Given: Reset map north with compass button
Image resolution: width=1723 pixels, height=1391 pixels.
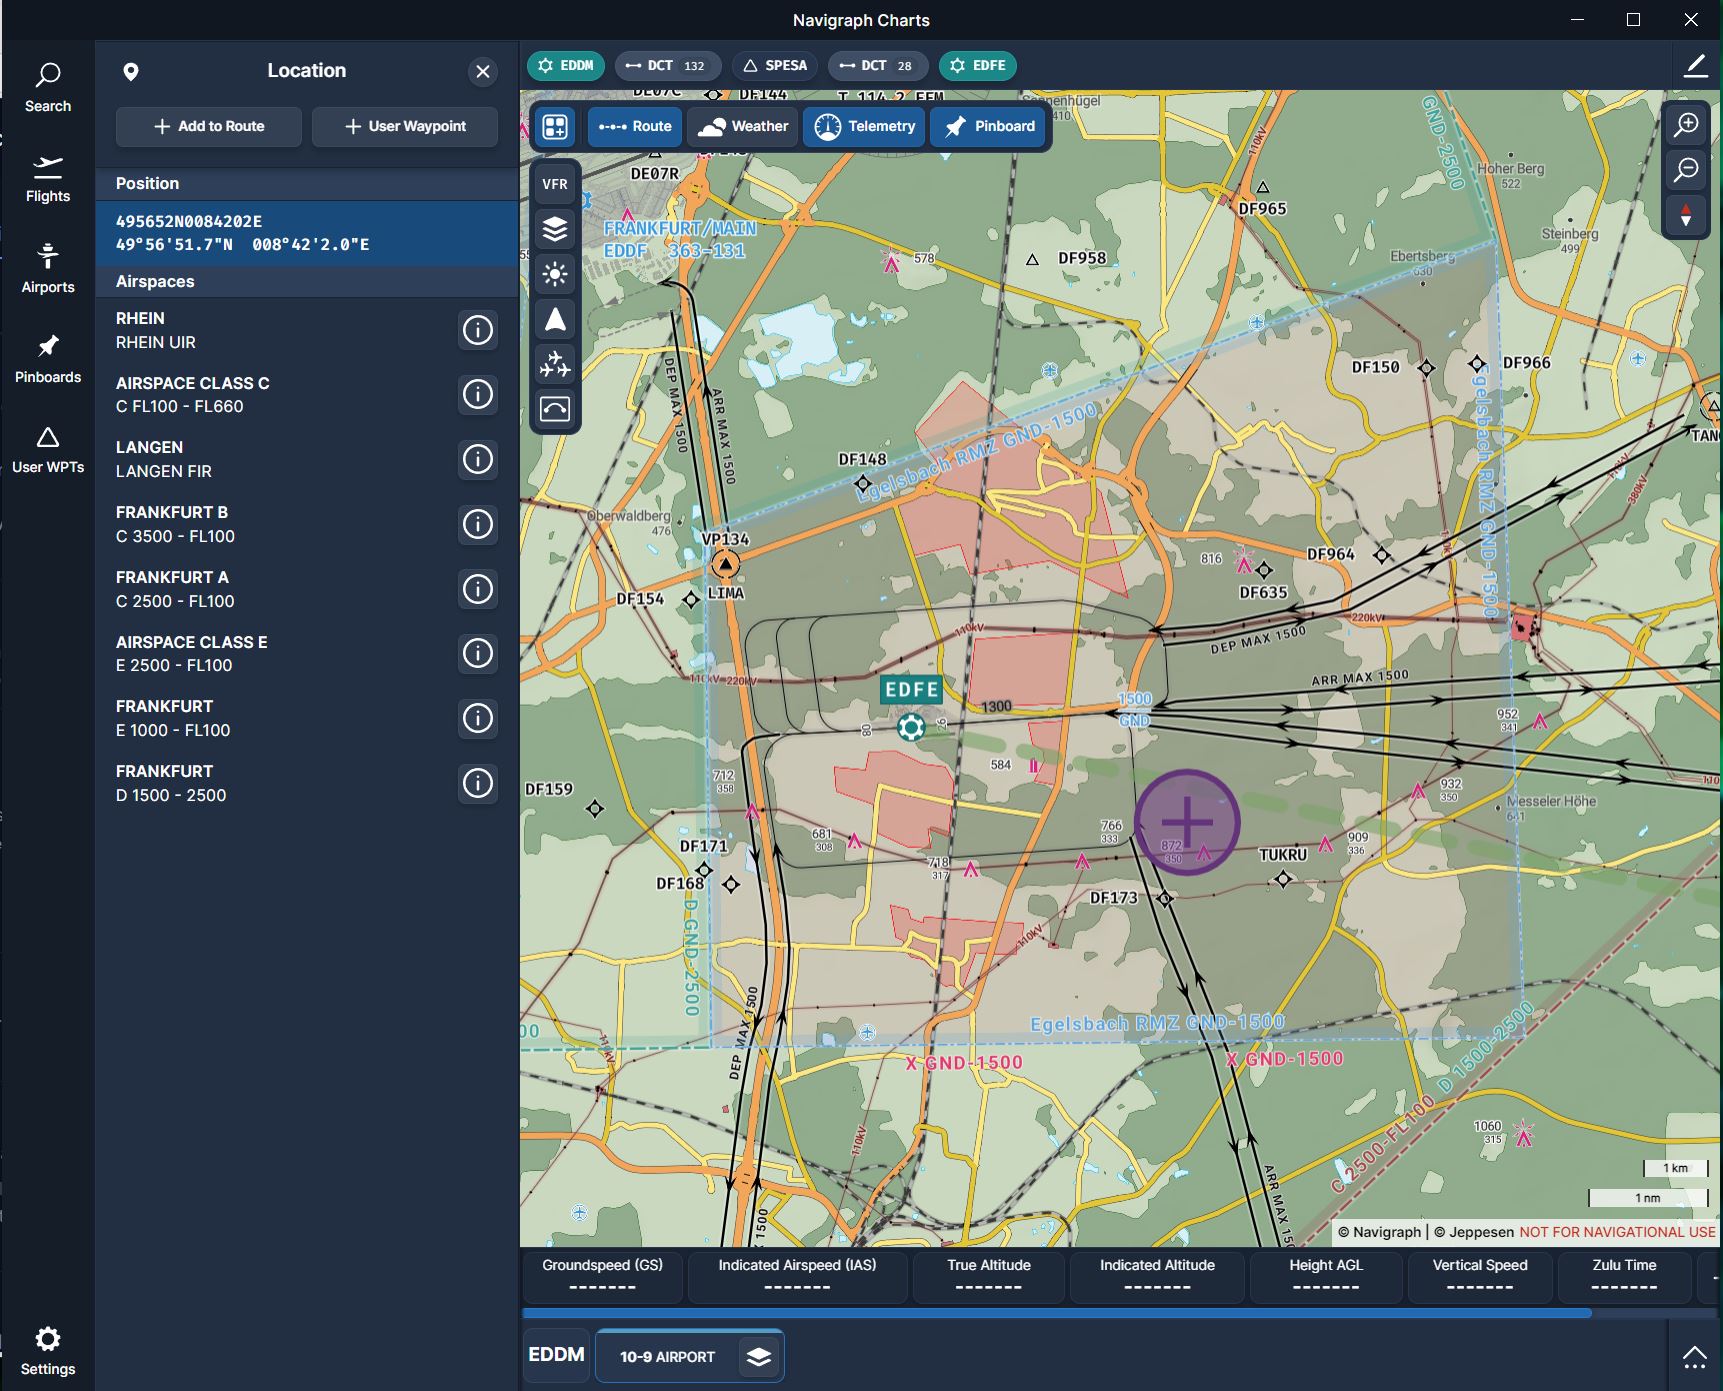Looking at the screenshot, I should point(1687,215).
